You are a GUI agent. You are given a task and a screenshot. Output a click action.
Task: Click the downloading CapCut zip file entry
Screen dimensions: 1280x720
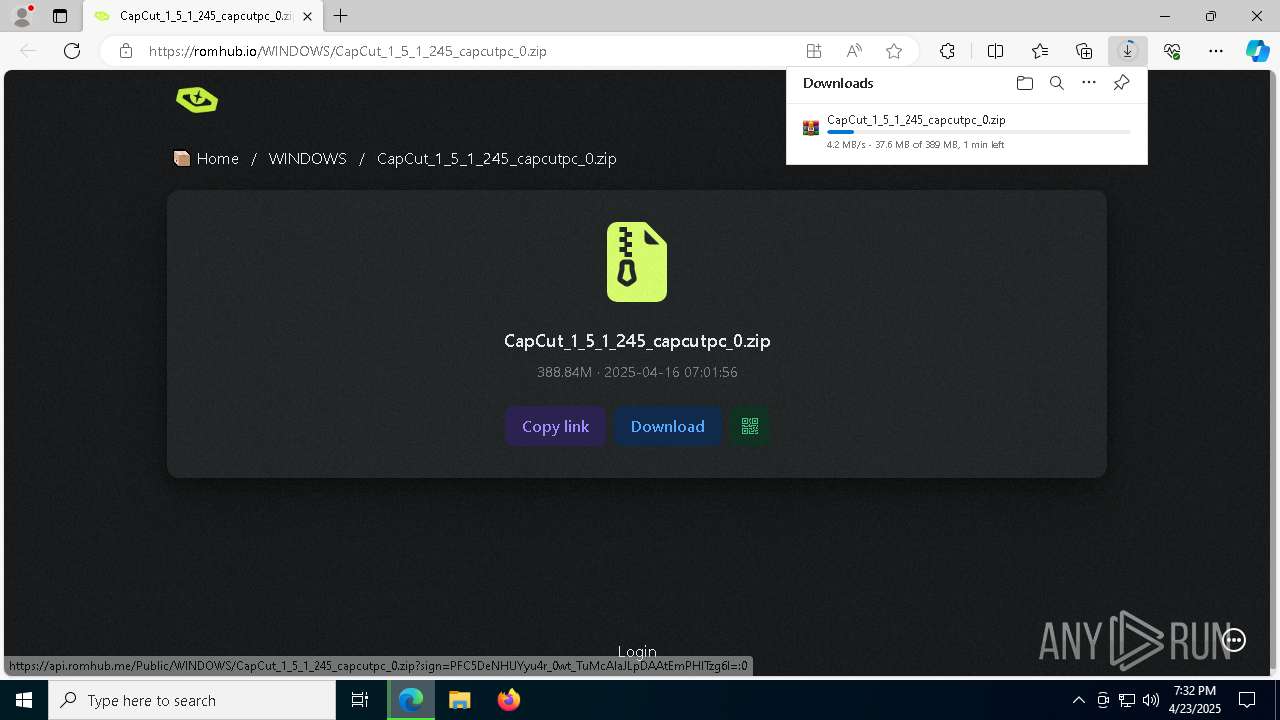[x=966, y=131]
